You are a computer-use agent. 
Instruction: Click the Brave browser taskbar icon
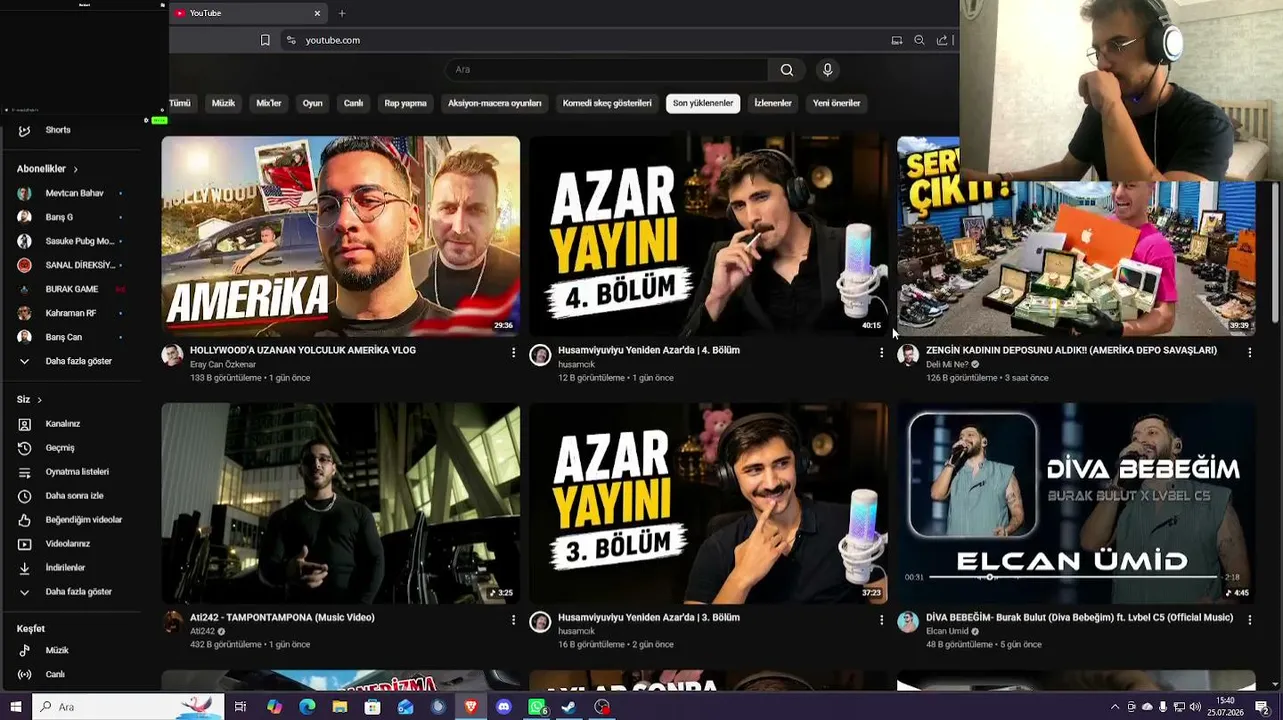(x=471, y=707)
